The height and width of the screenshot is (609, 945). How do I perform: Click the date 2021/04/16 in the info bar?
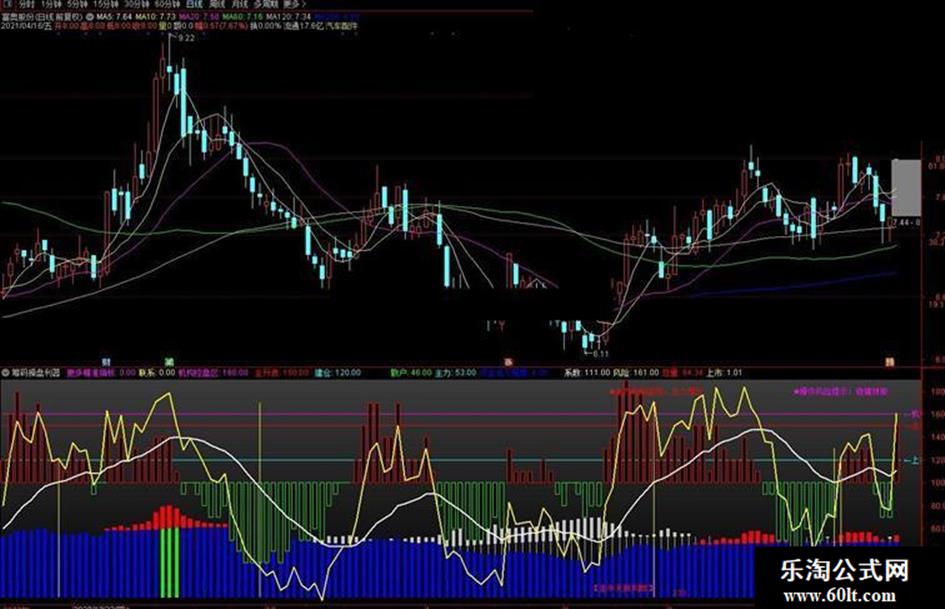(22, 27)
